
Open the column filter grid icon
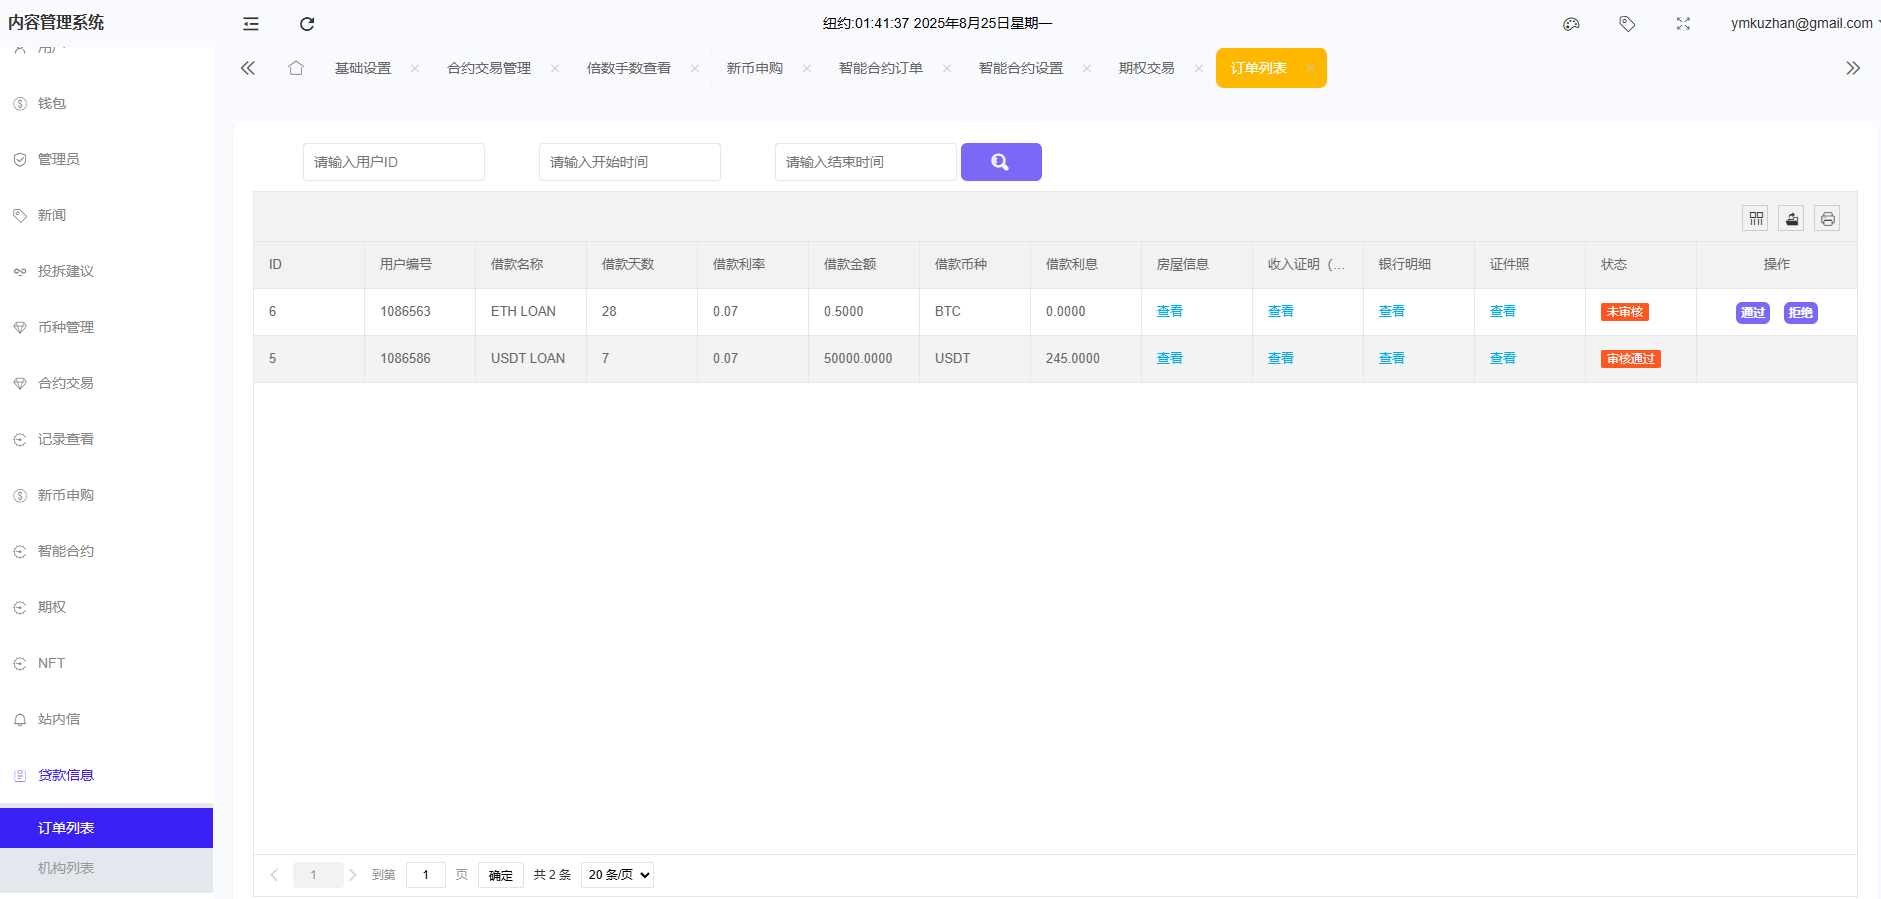[x=1755, y=219]
